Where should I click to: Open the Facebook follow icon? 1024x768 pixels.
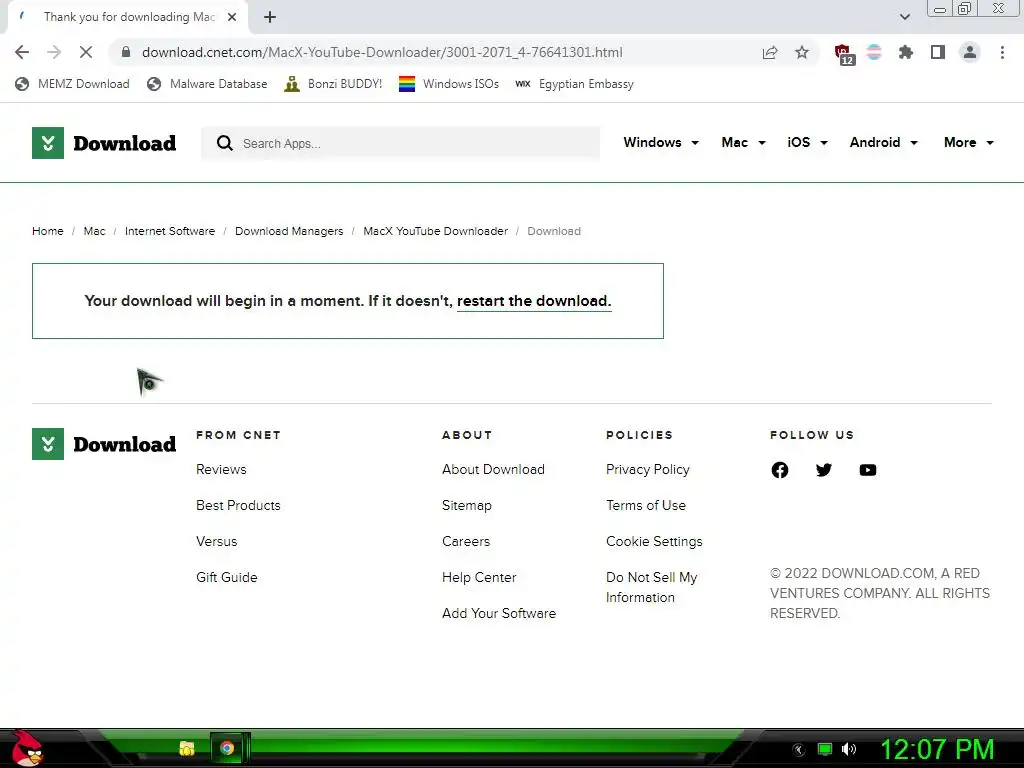pyautogui.click(x=780, y=470)
